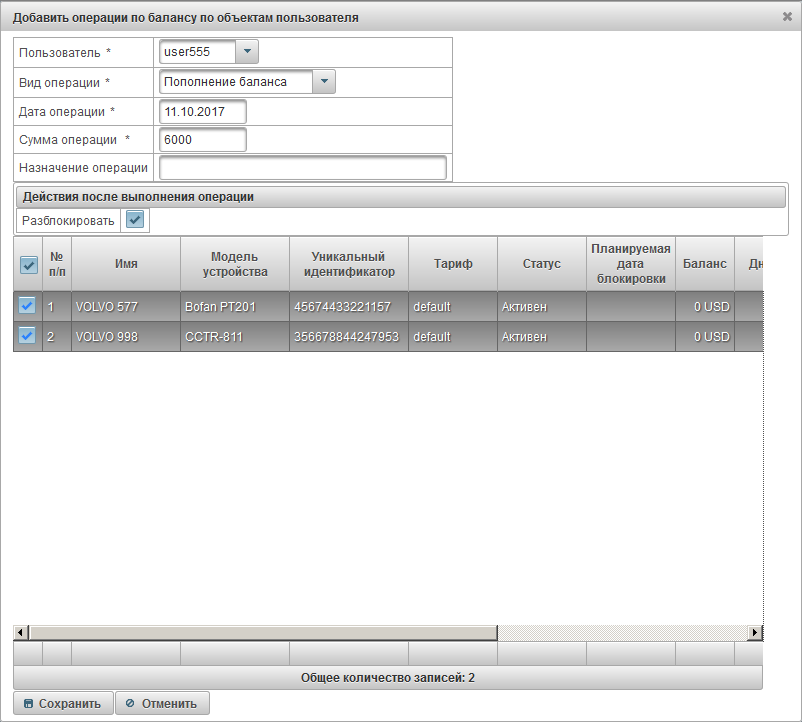Image resolution: width=802 pixels, height=722 pixels.
Task: Uncheck the VOLVO 577 row checkbox
Action: pyautogui.click(x=28, y=307)
